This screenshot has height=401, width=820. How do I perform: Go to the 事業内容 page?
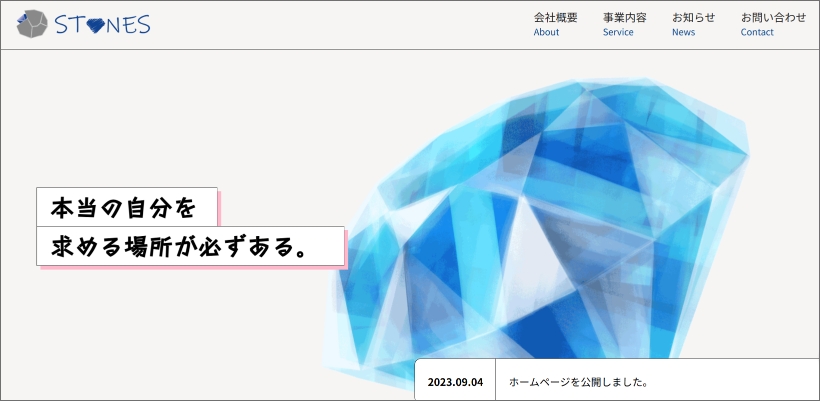[x=624, y=17]
